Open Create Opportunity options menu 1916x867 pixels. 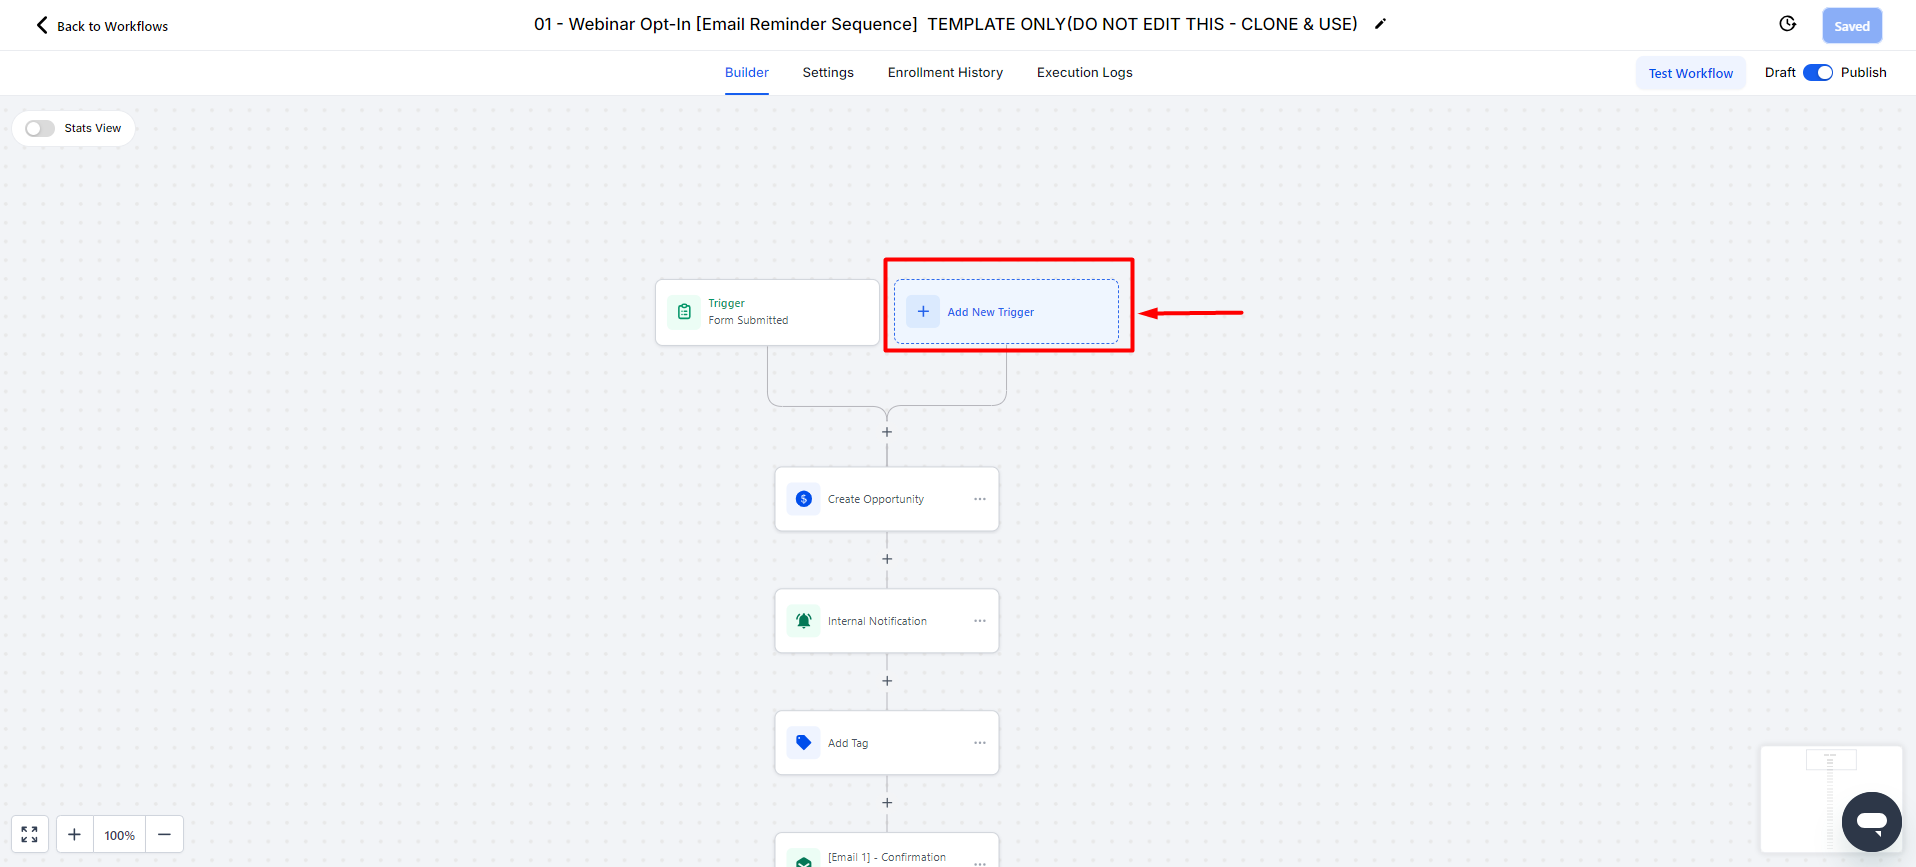[x=980, y=499]
